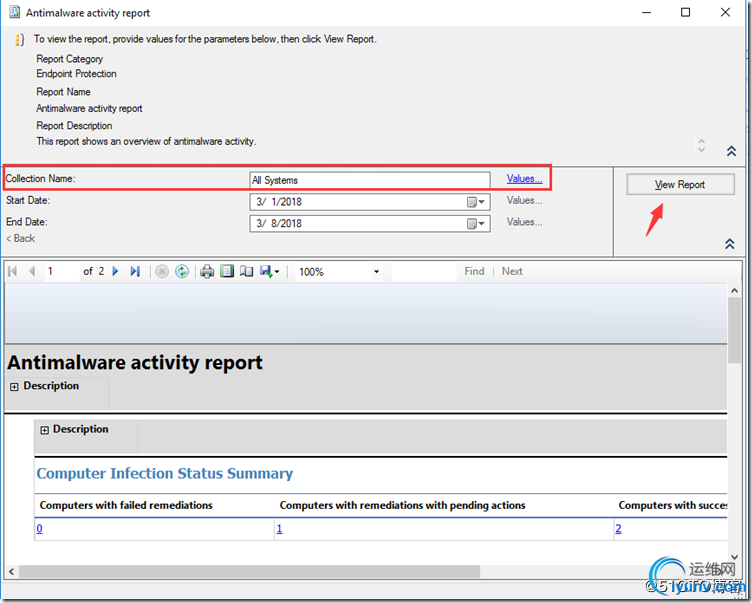Image resolution: width=752 pixels, height=603 pixels.
Task: Click 'Computers with failed remediations' column header
Action: tap(126, 505)
